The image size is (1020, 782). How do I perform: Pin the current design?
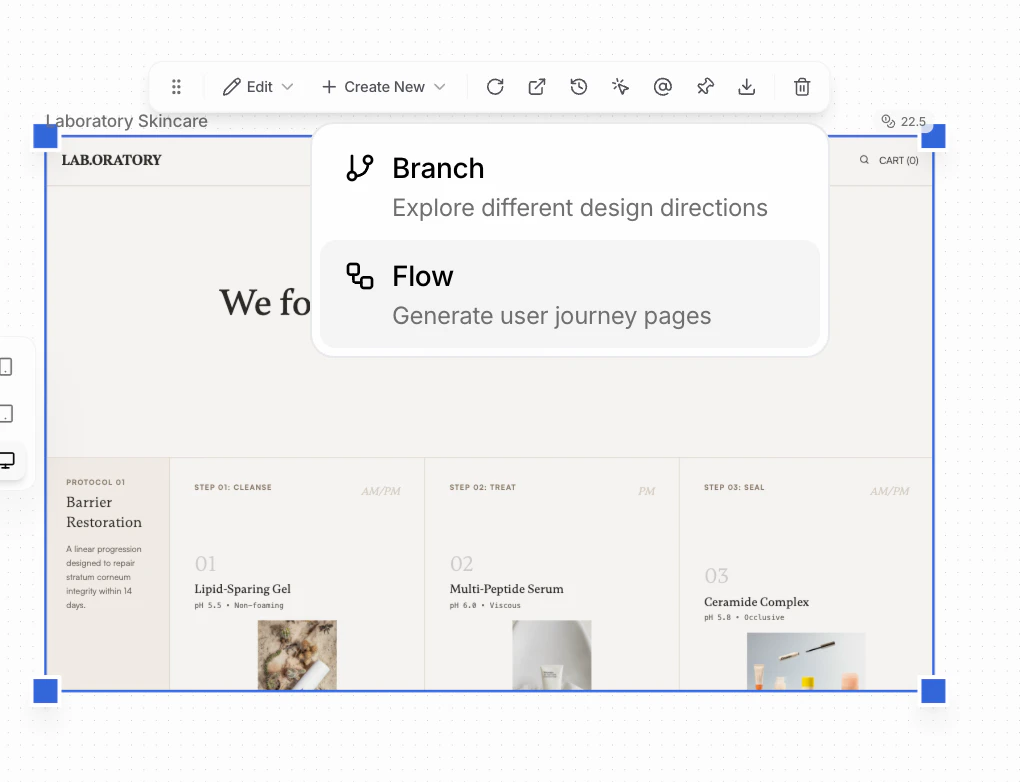[704, 87]
